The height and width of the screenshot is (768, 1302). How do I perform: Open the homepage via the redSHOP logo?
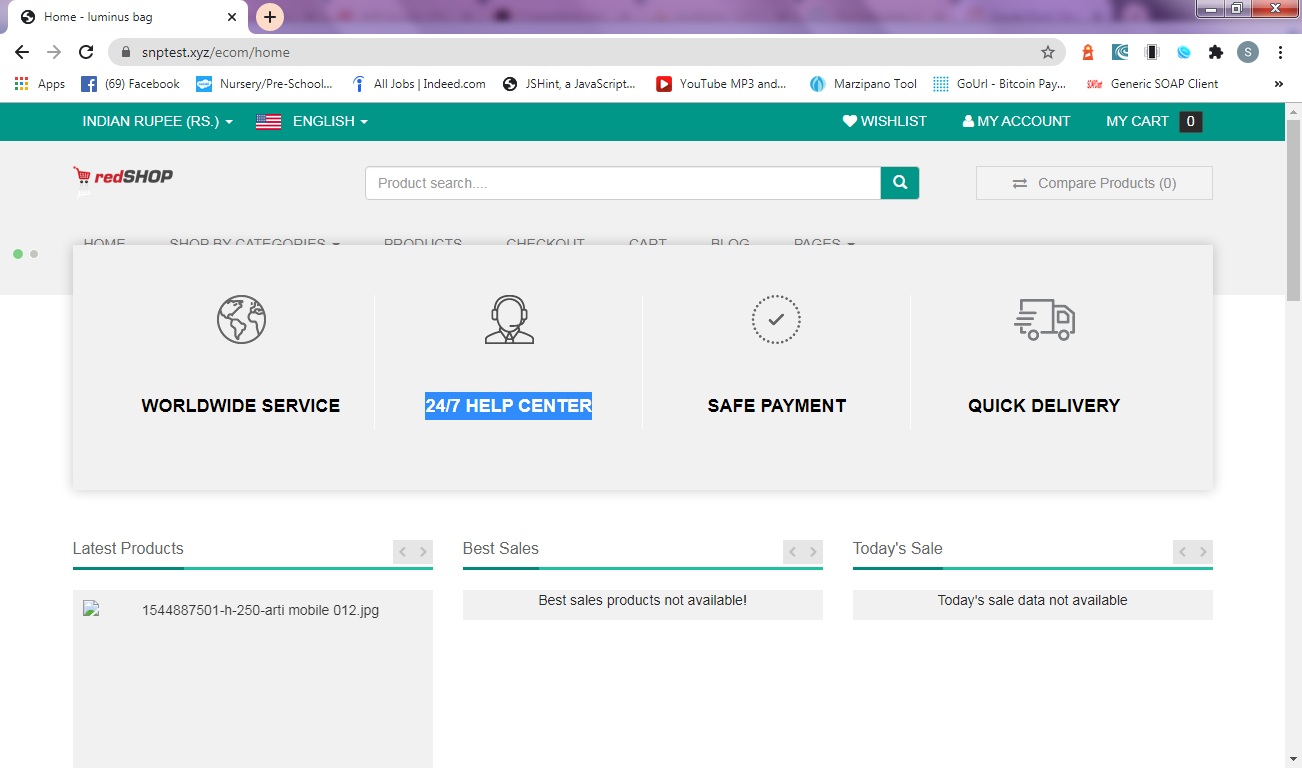[x=122, y=178]
